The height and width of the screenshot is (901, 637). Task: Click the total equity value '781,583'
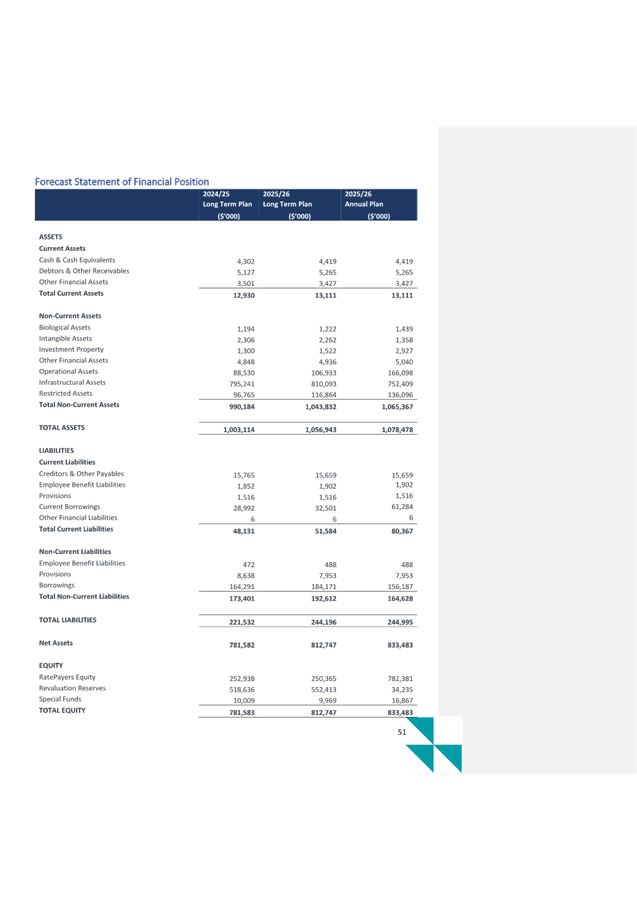pos(242,713)
